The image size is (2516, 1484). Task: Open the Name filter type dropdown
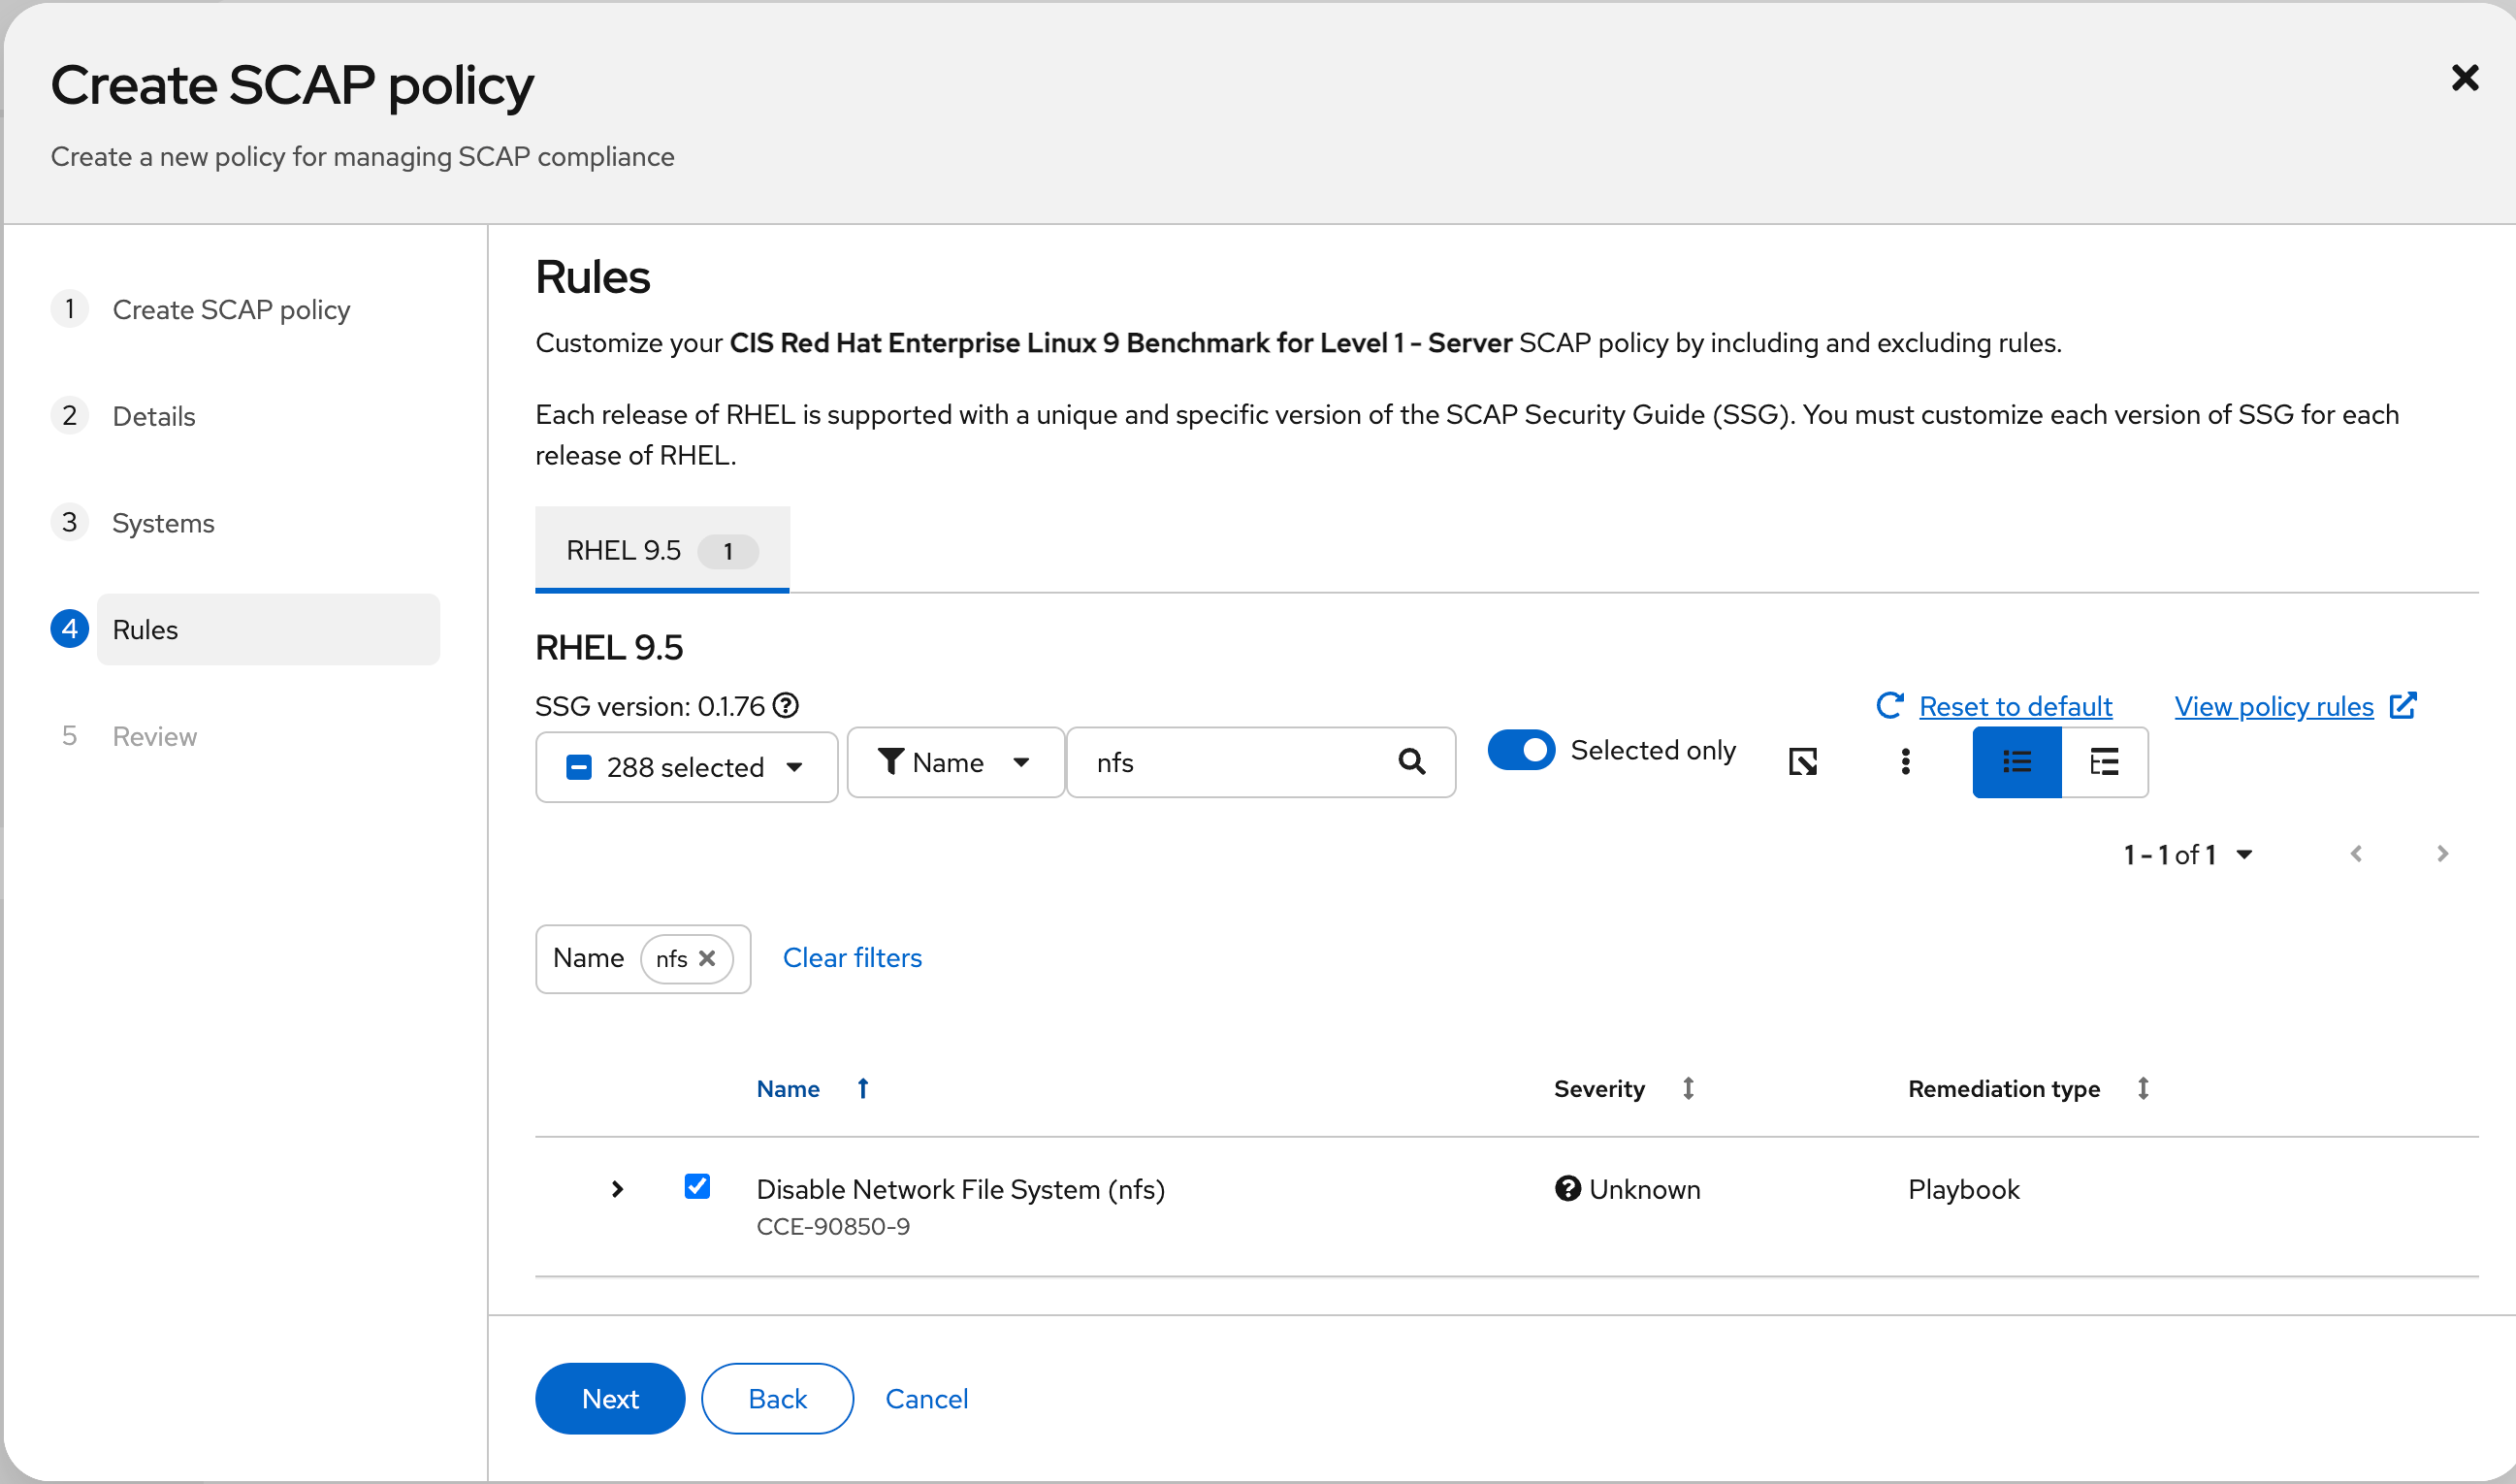[954, 762]
